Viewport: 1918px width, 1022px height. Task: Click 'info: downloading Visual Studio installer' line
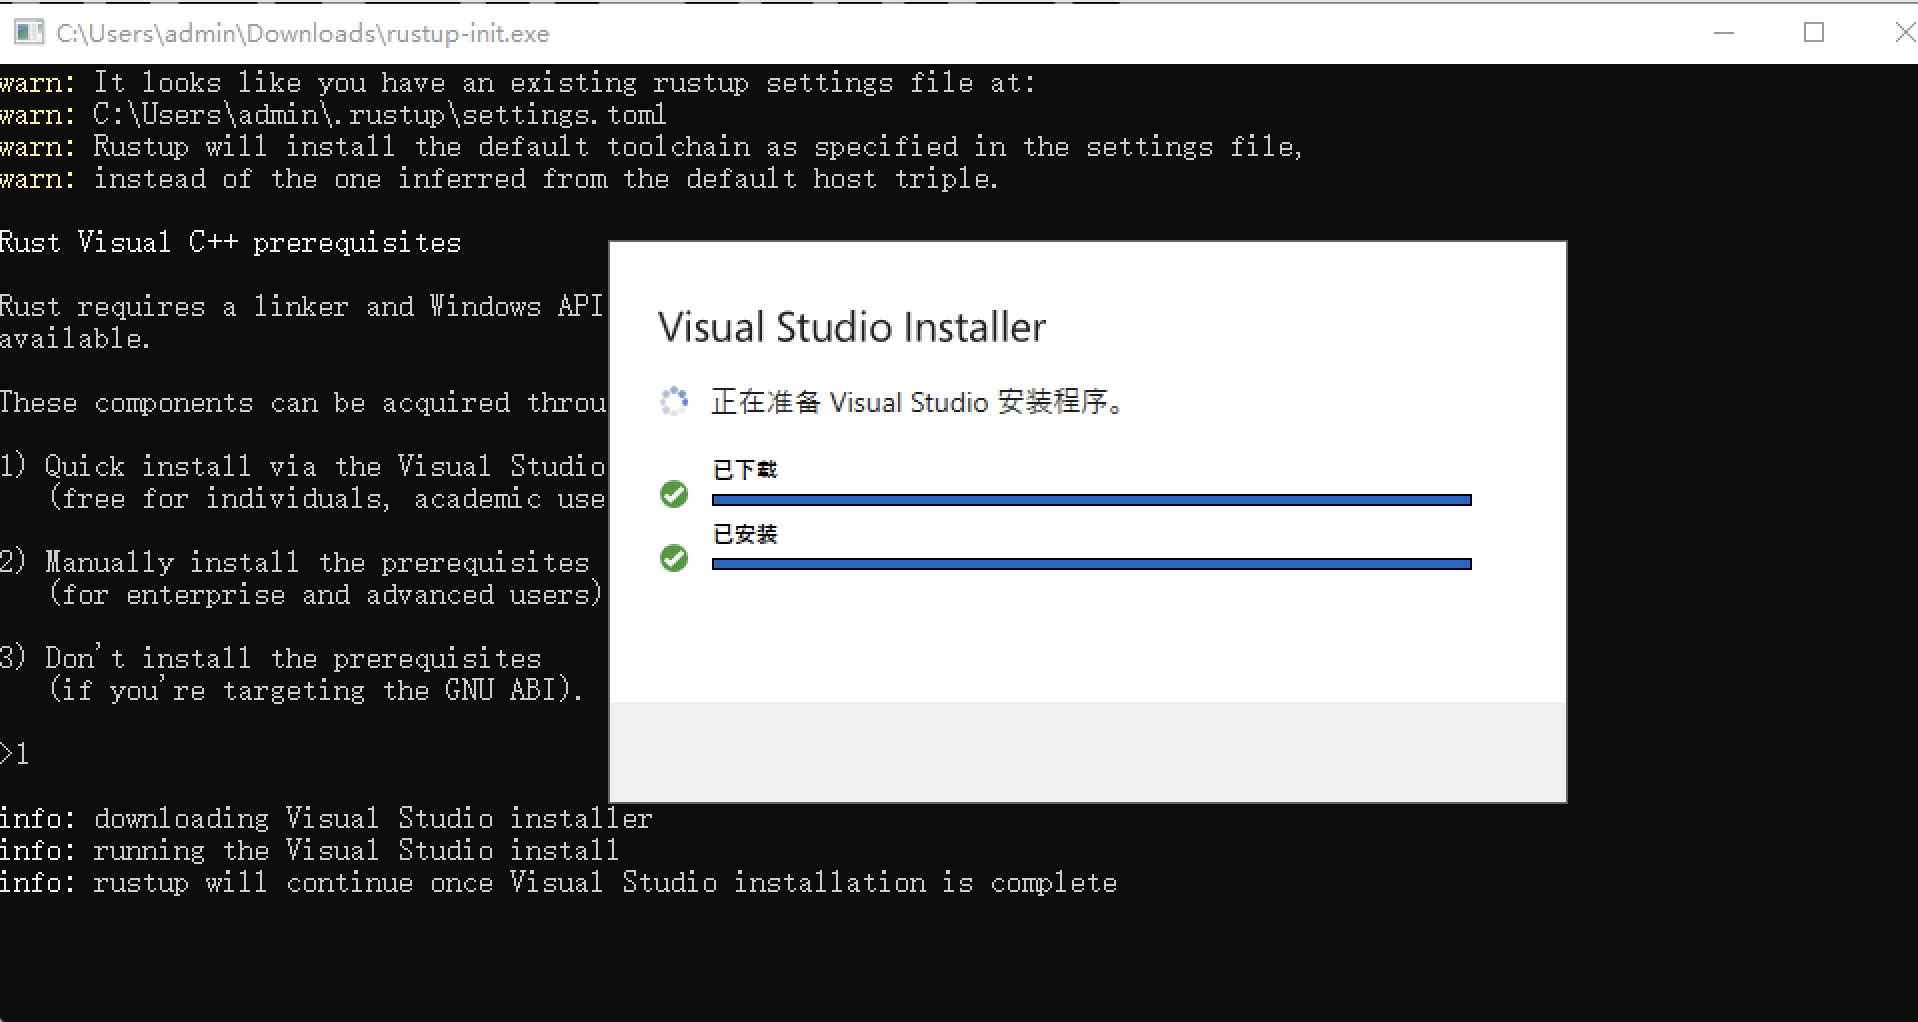tap(326, 819)
